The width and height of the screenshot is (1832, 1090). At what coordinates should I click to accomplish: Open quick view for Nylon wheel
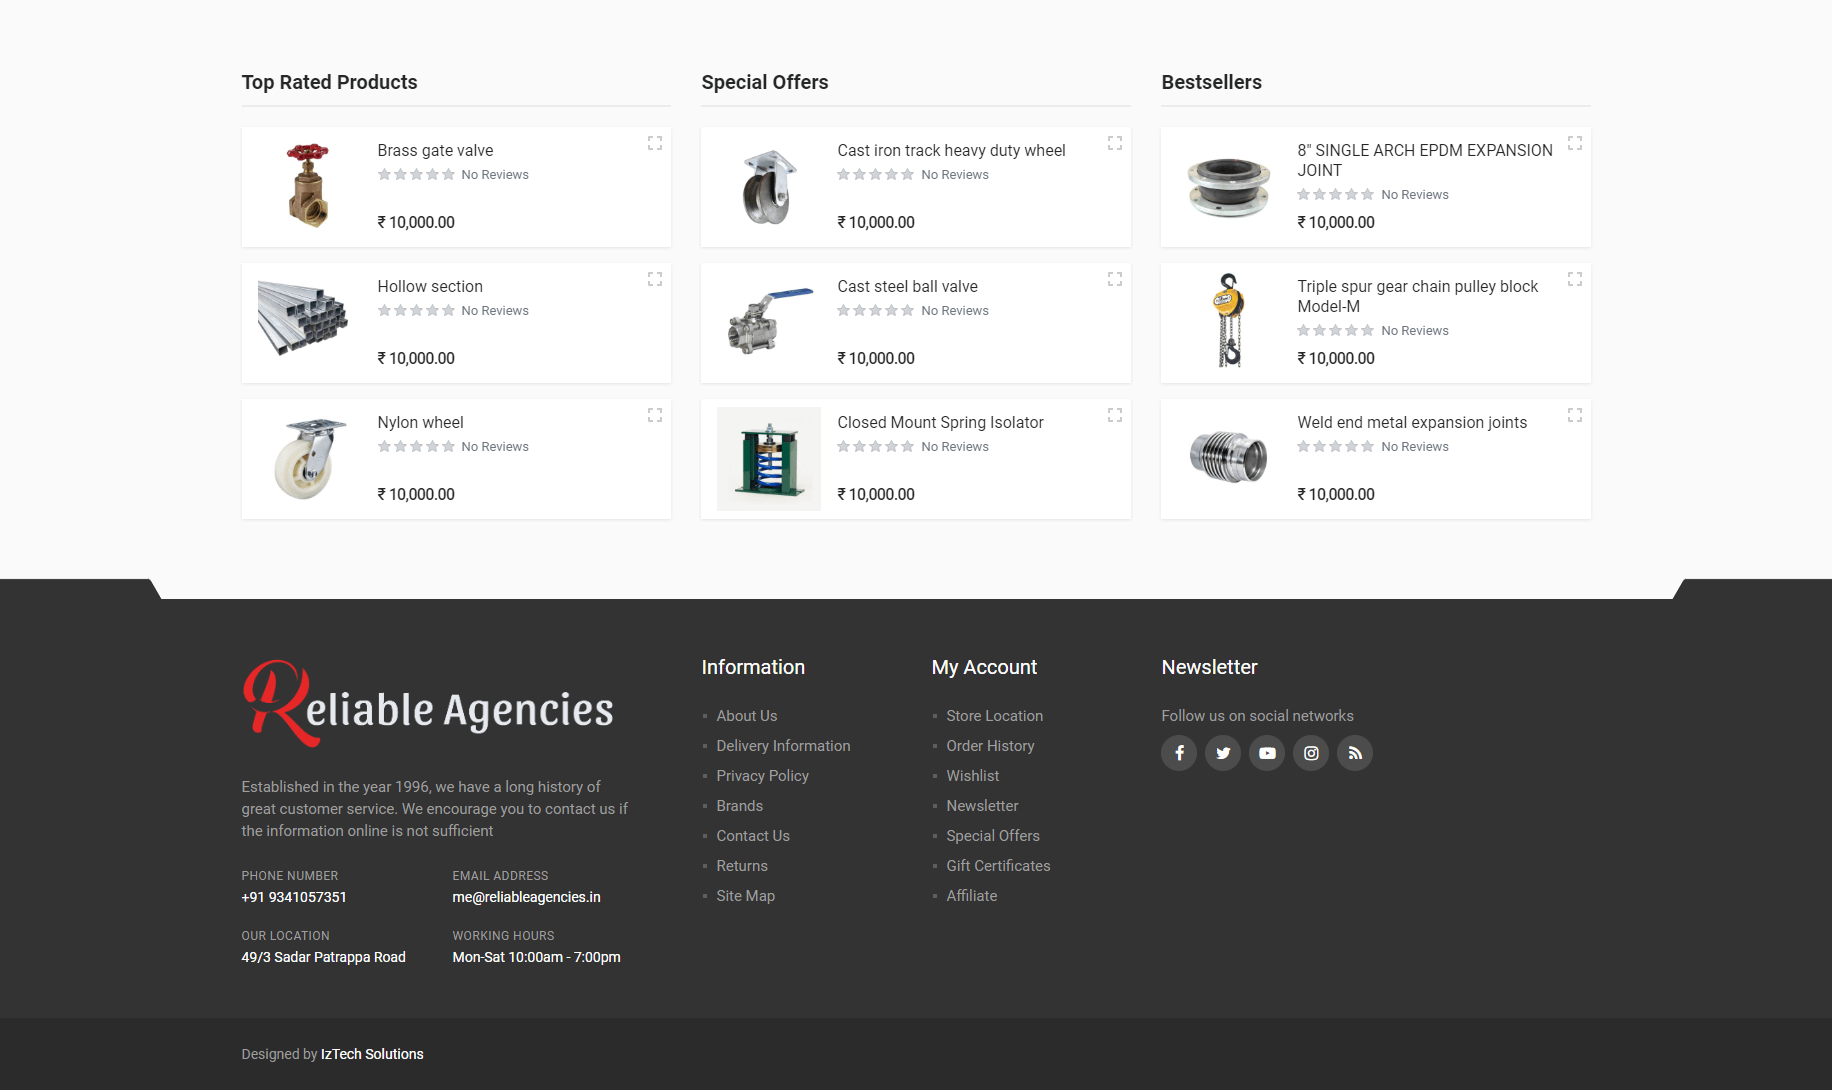[x=655, y=415]
